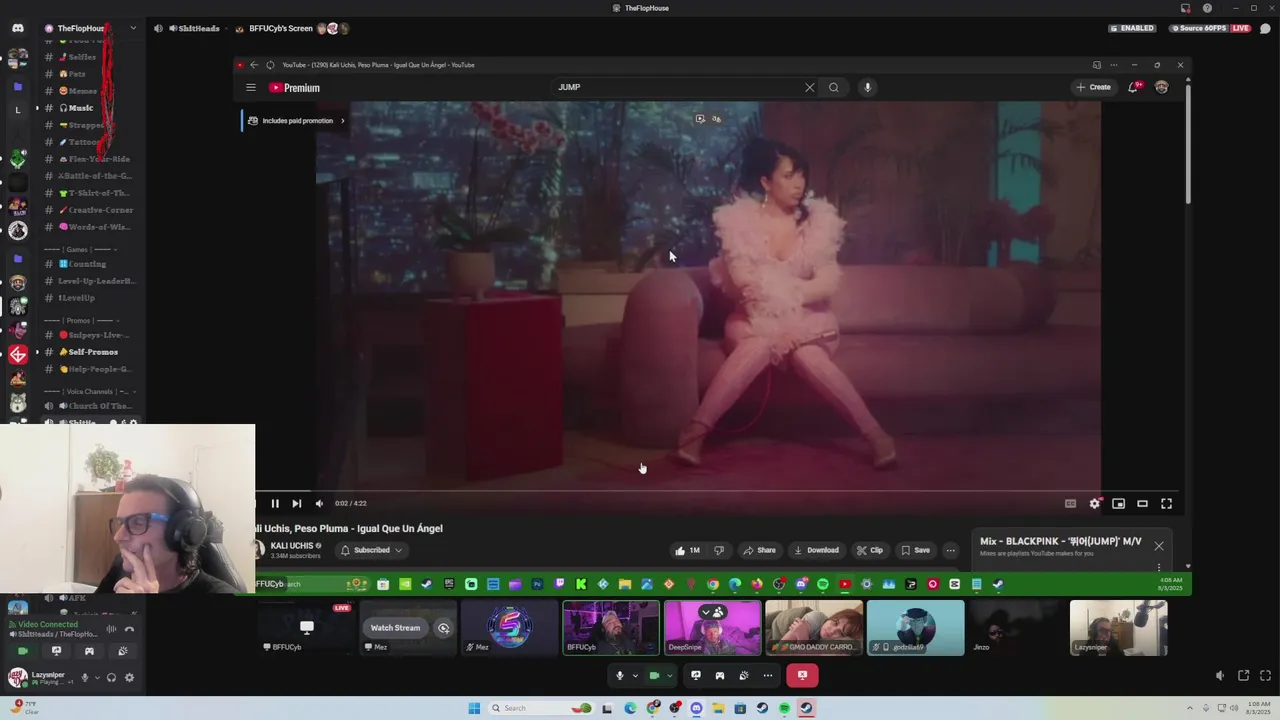Screen dimensions: 1280x720
Task: Switch YouTube player to miniplayer
Action: pyautogui.click(x=1118, y=503)
